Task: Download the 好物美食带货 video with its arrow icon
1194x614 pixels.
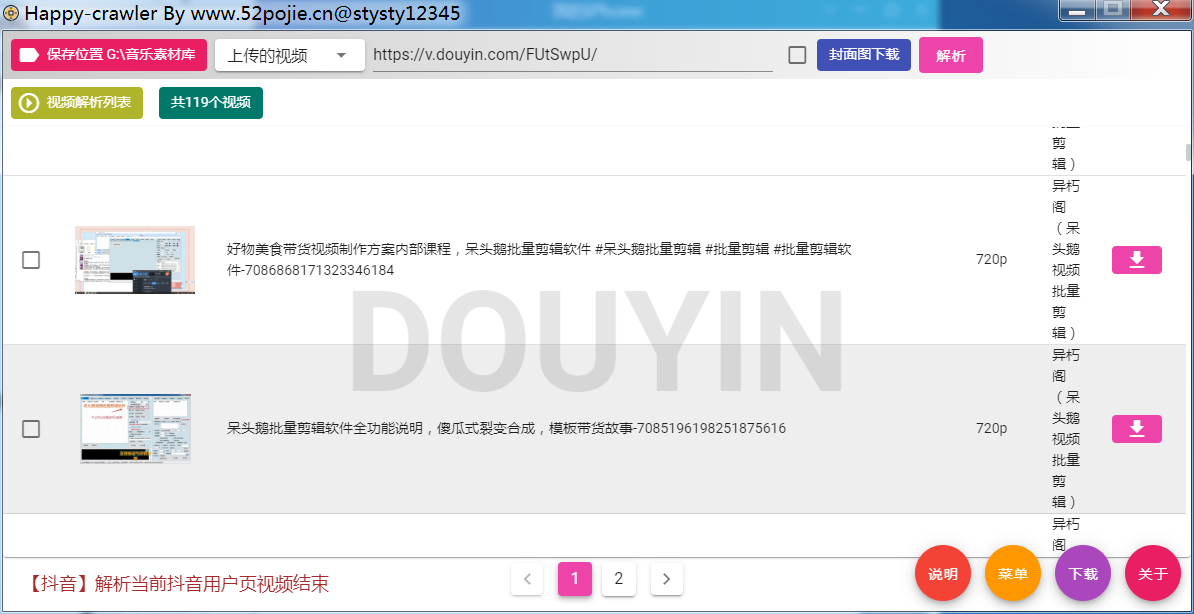Action: pyautogui.click(x=1137, y=260)
